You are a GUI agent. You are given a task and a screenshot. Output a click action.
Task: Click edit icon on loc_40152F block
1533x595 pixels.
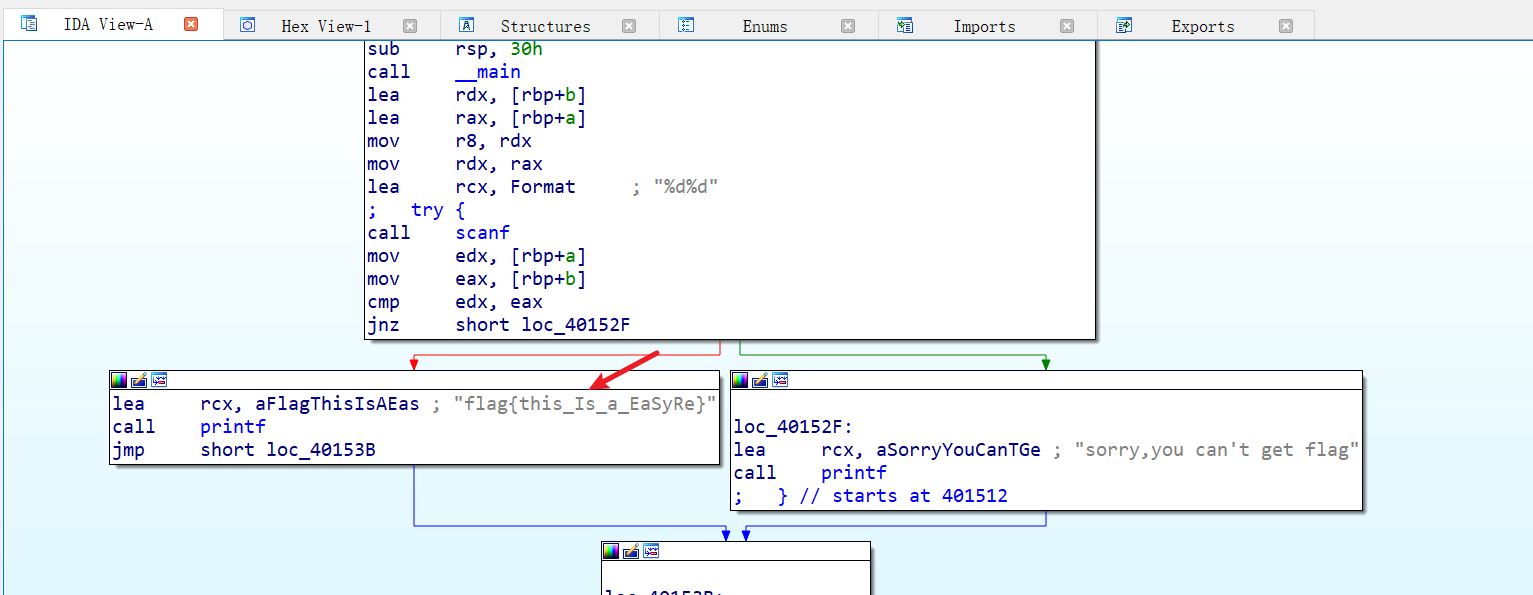(x=761, y=380)
